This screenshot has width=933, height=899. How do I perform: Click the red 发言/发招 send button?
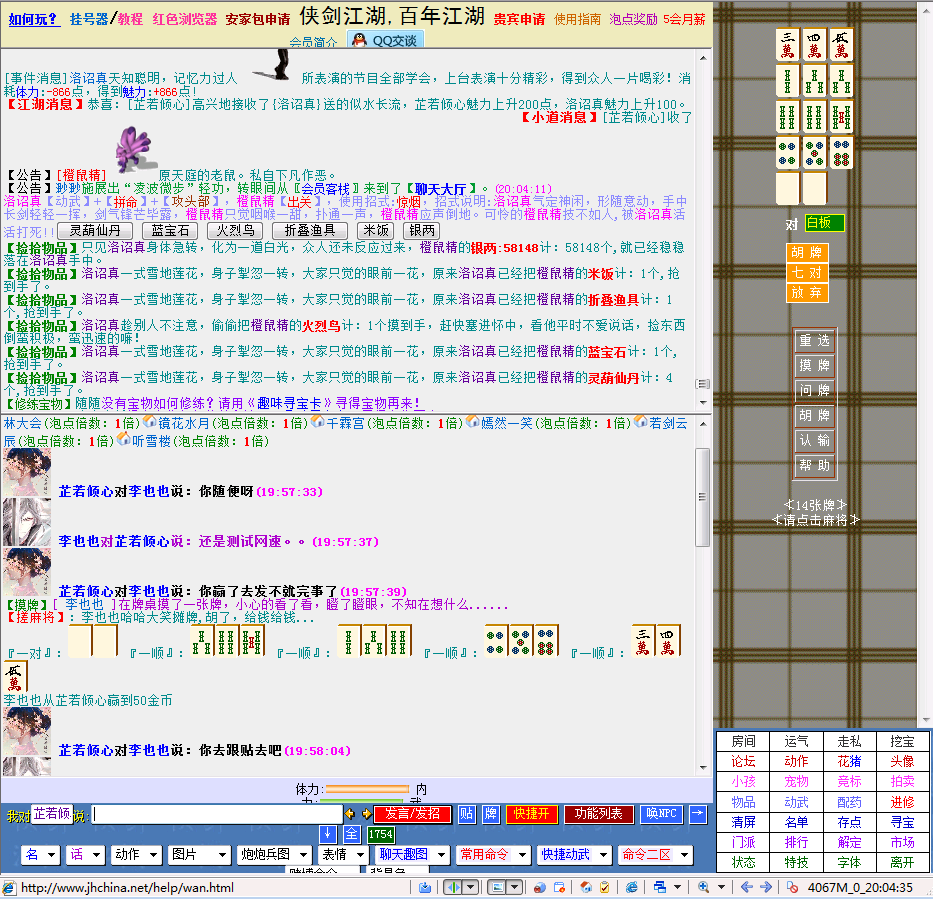(x=412, y=814)
